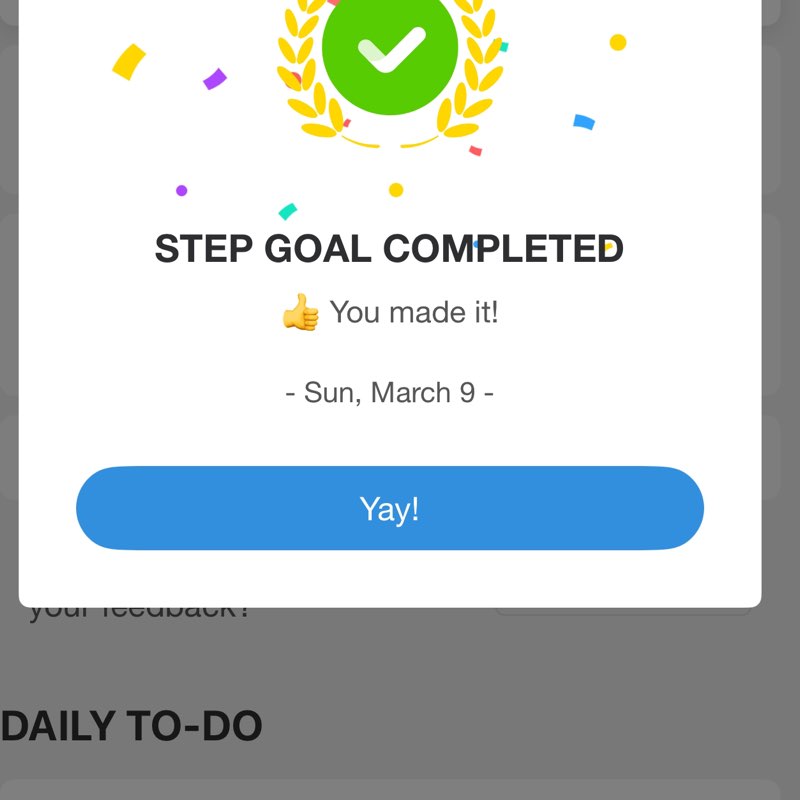Tap the purple confetti square
The image size is (800, 800).
[x=215, y=79]
